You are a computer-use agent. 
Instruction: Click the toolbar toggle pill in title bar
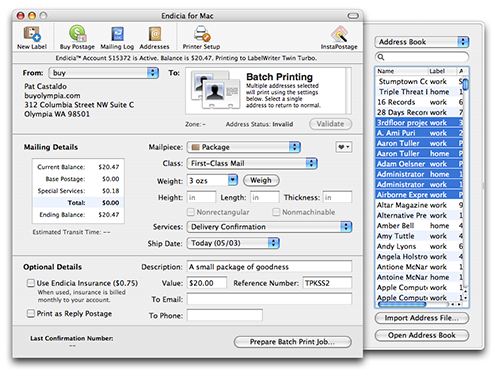click(353, 16)
